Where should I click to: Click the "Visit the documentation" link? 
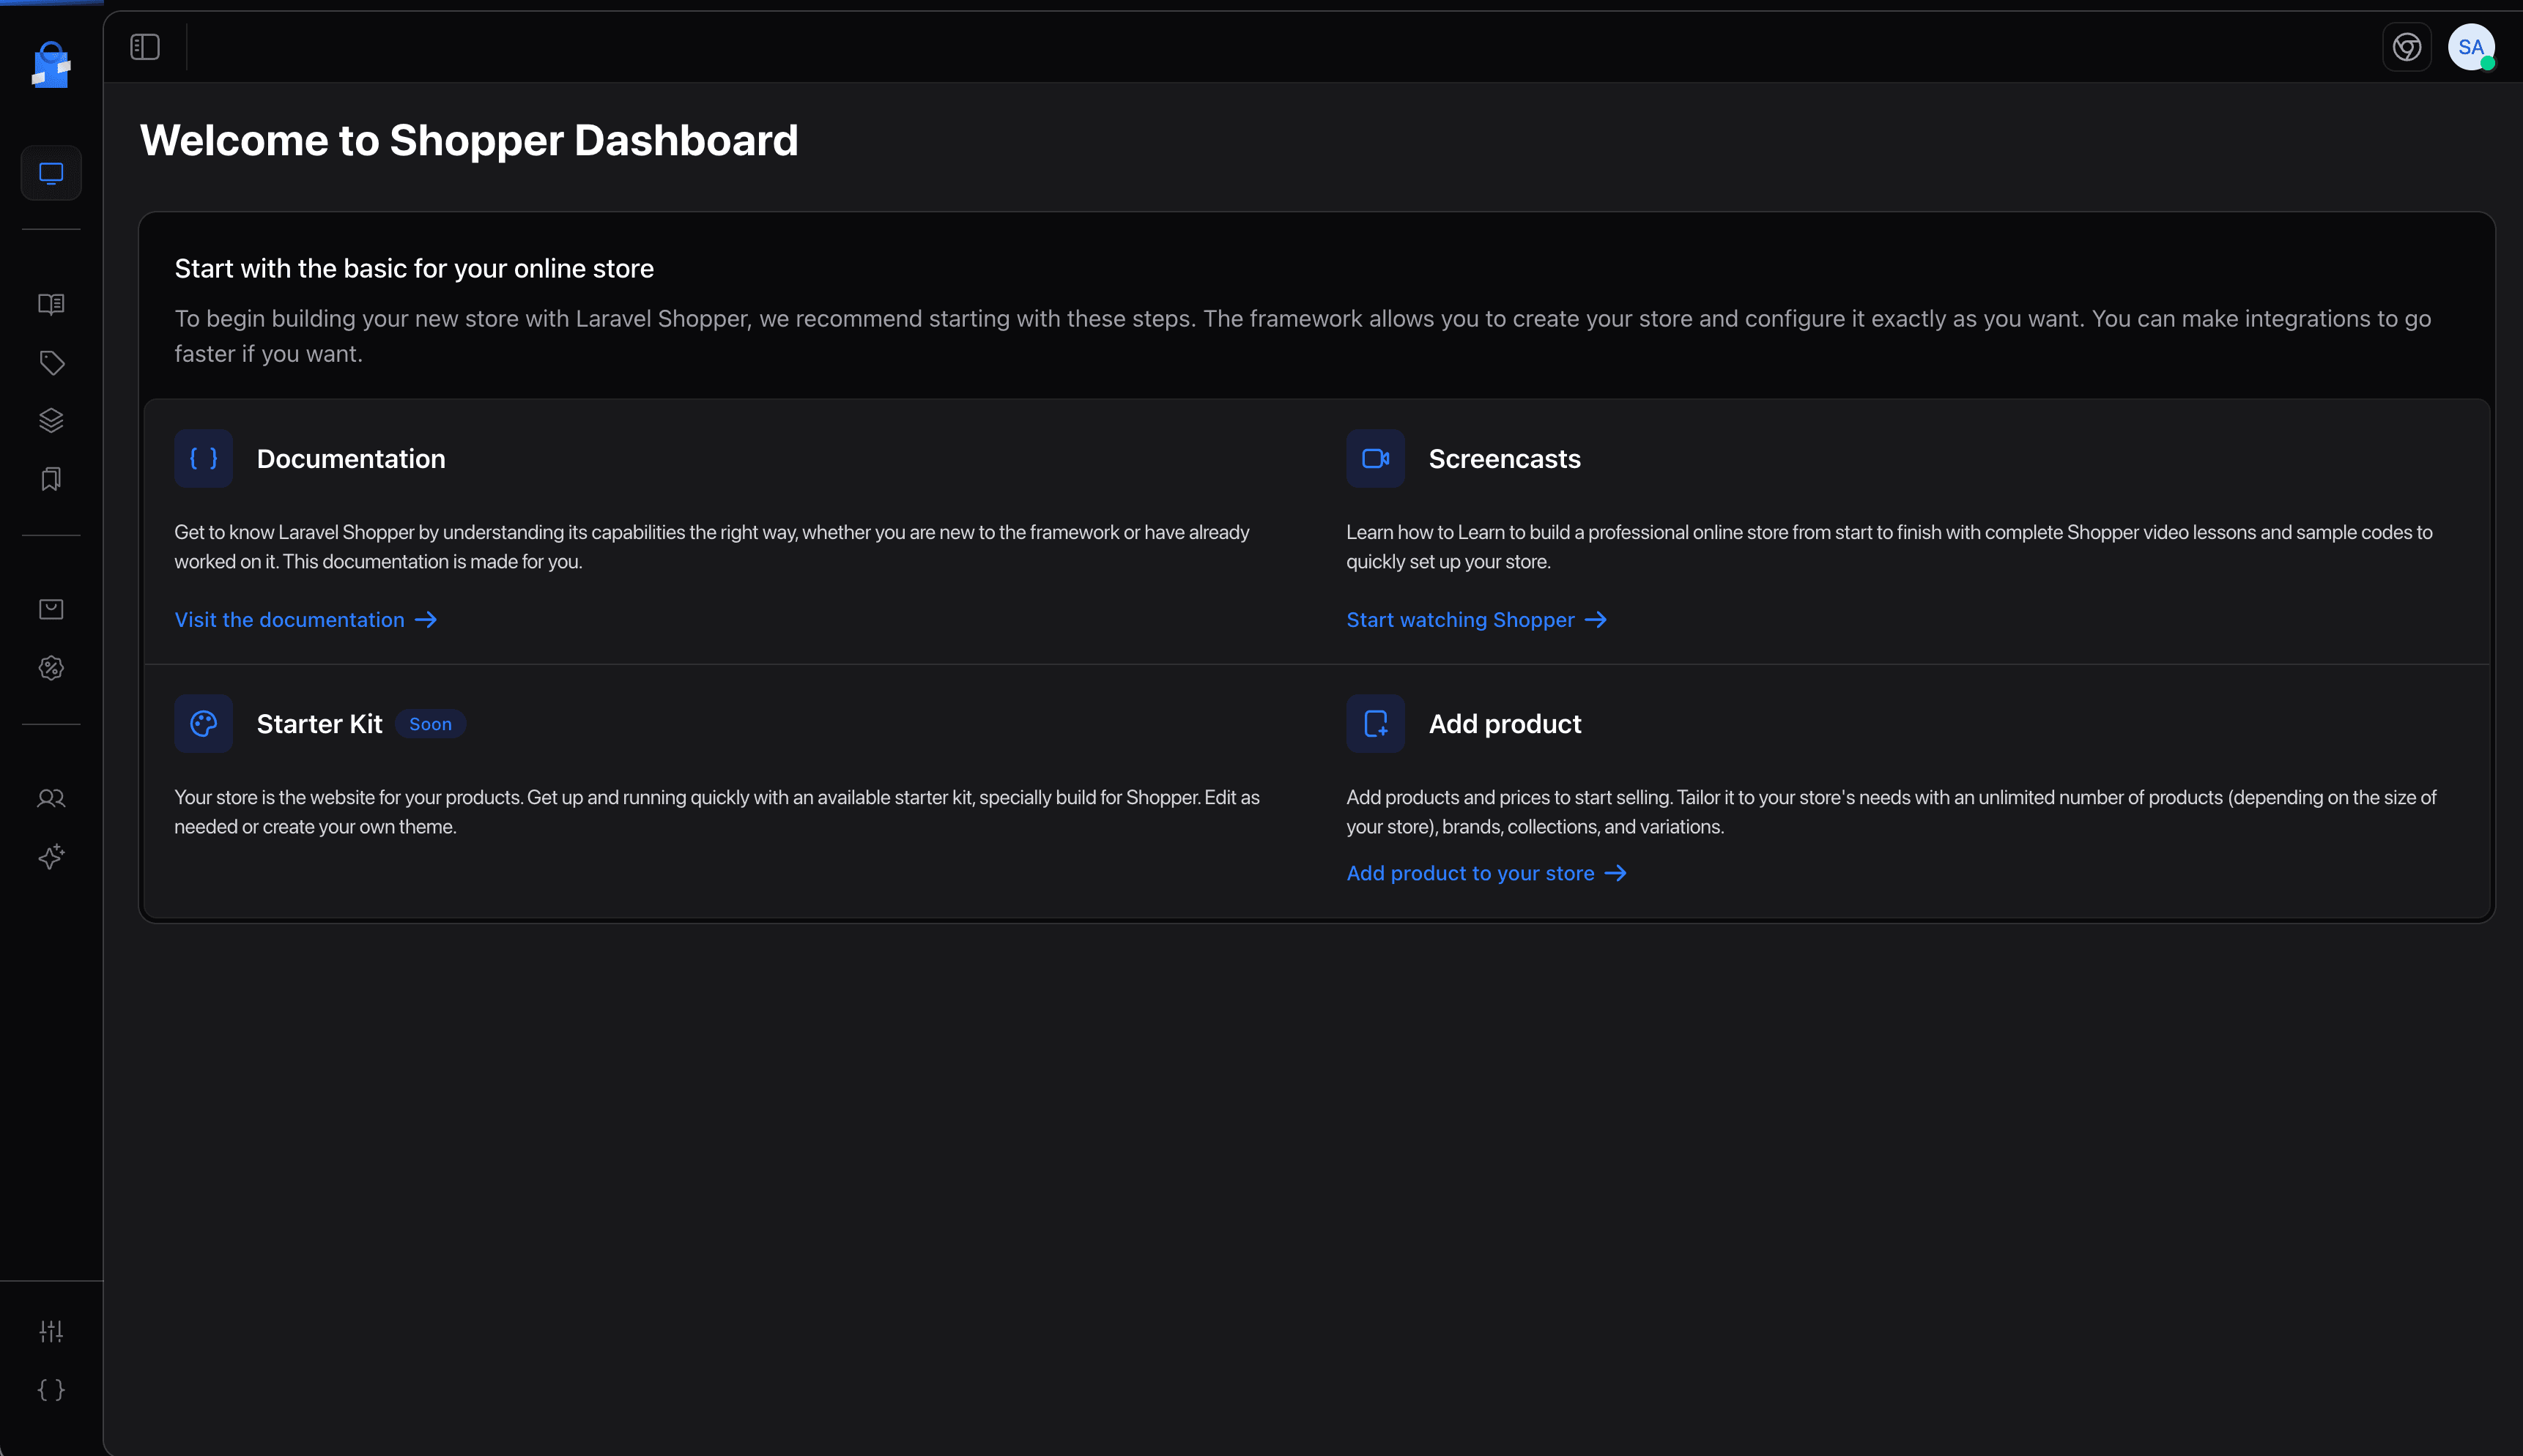pyautogui.click(x=289, y=620)
